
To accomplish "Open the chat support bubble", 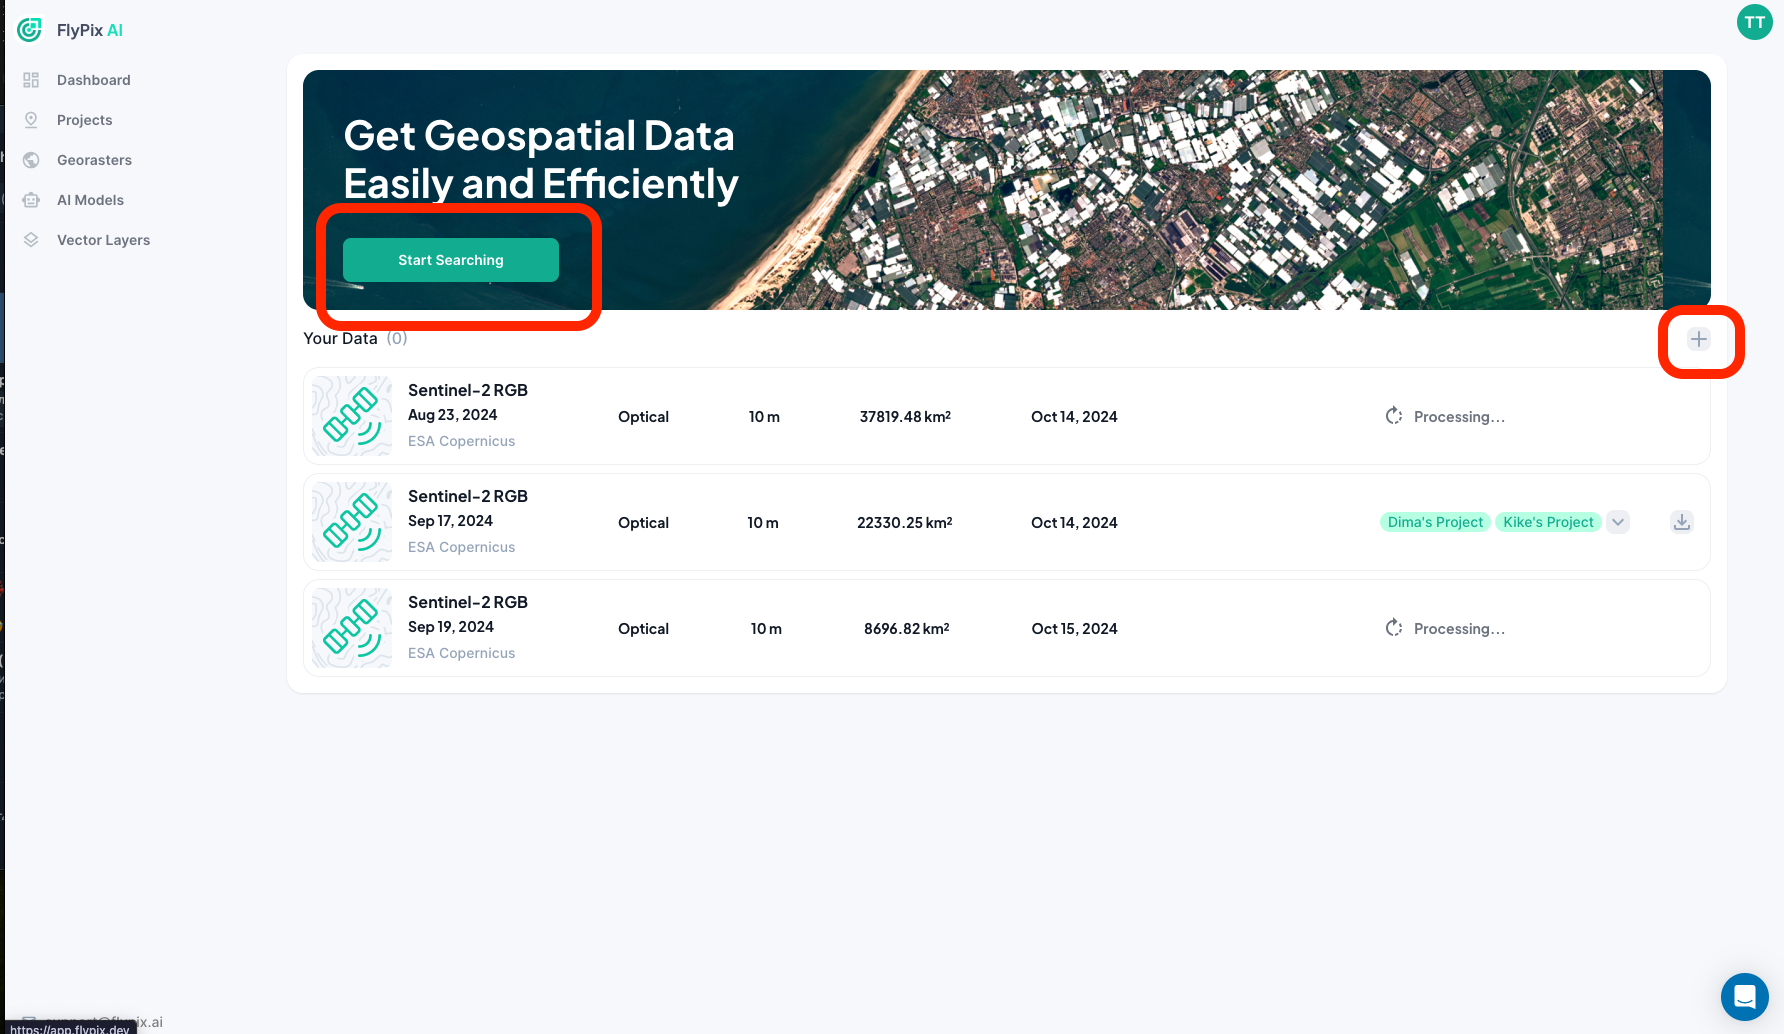I will (x=1744, y=996).
